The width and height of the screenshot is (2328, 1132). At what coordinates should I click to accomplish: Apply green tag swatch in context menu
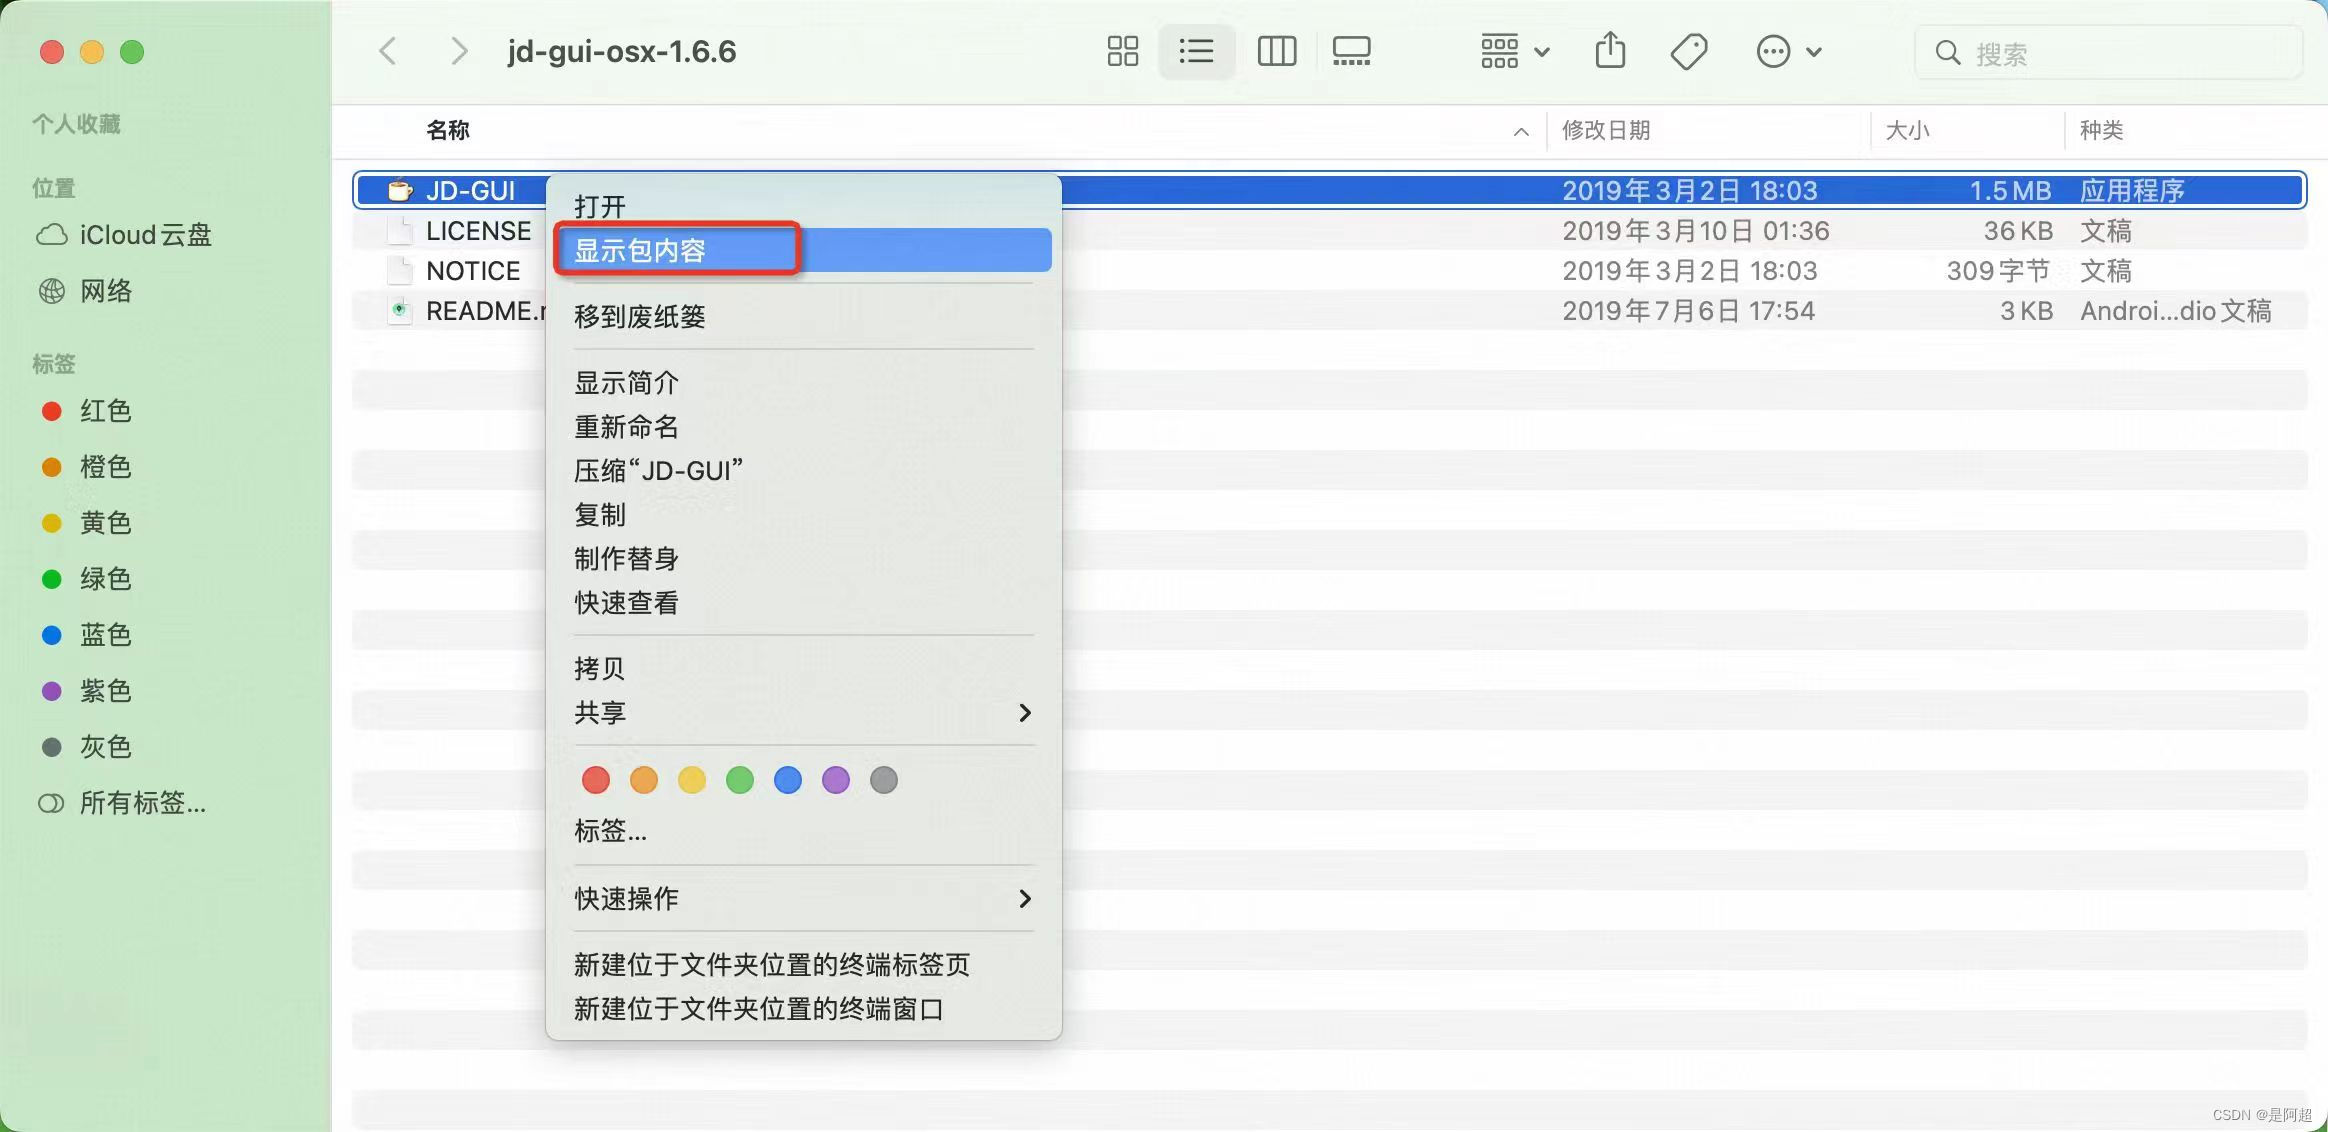pyautogui.click(x=740, y=780)
